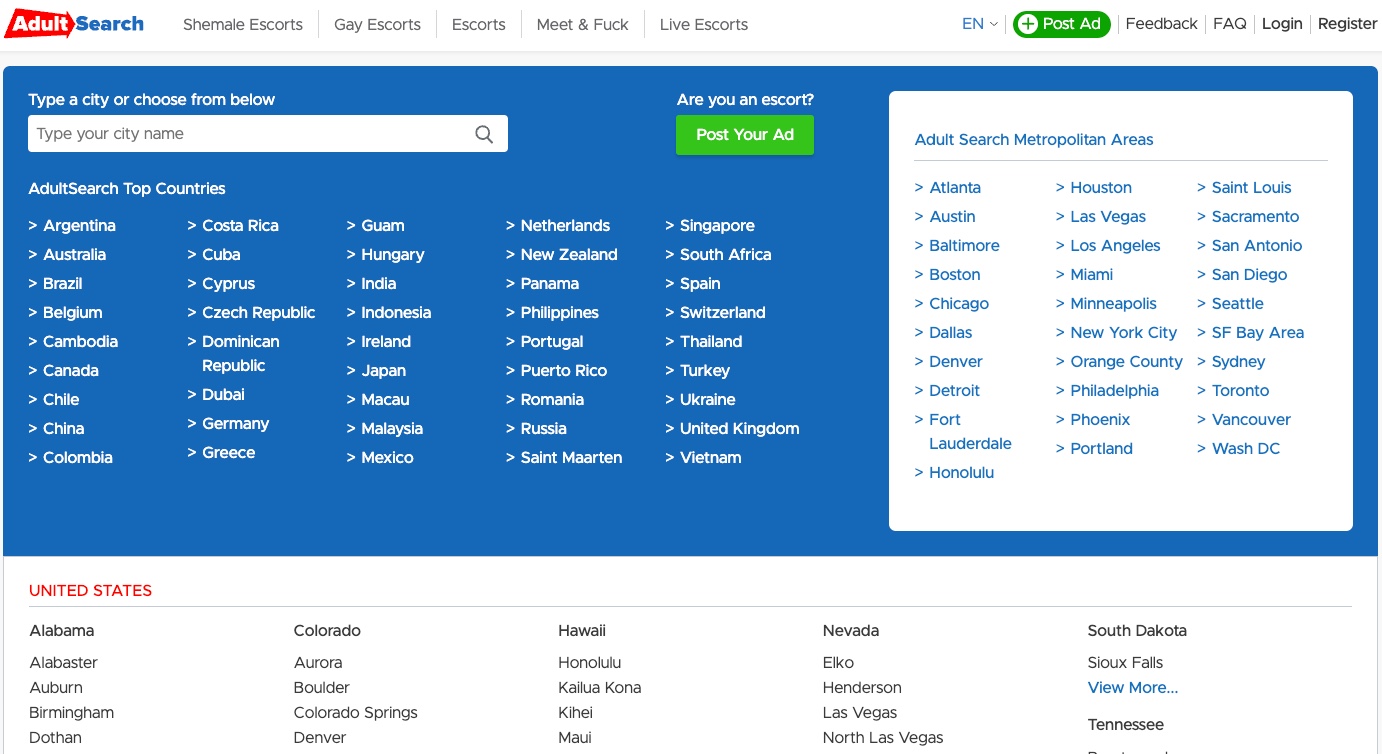Open Chicago metropolitan area

coord(959,304)
